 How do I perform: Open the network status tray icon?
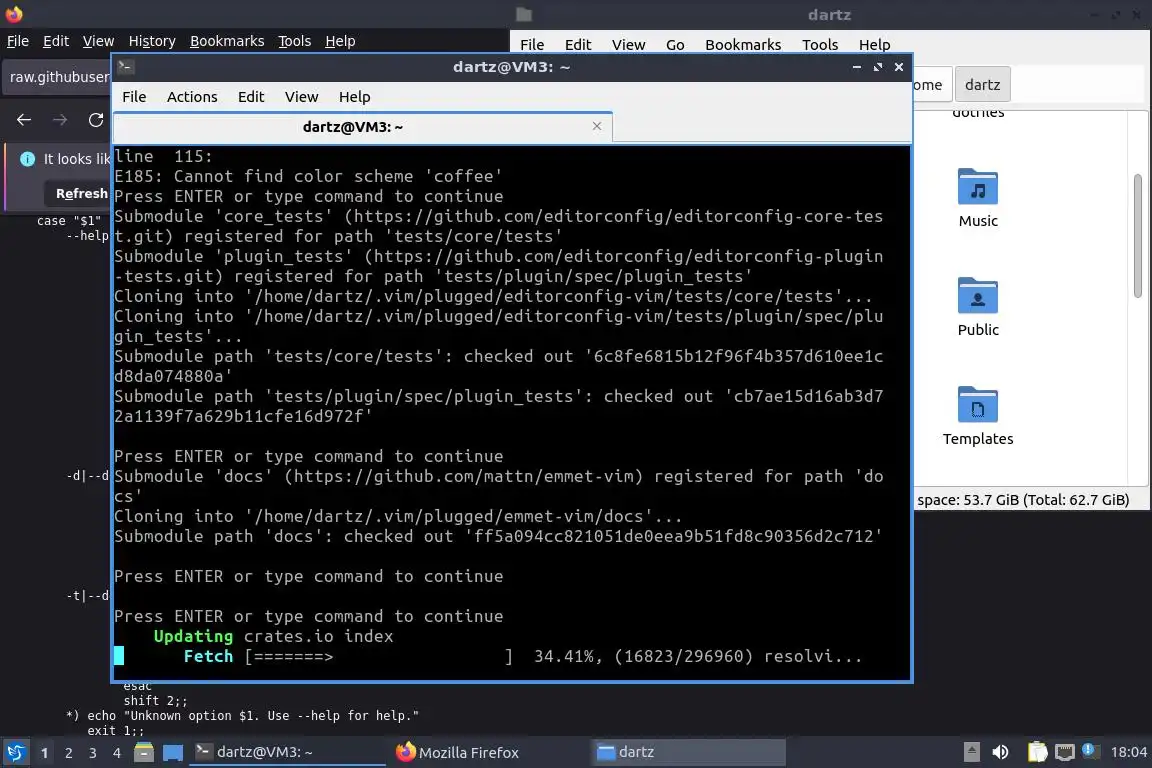[1065, 752]
